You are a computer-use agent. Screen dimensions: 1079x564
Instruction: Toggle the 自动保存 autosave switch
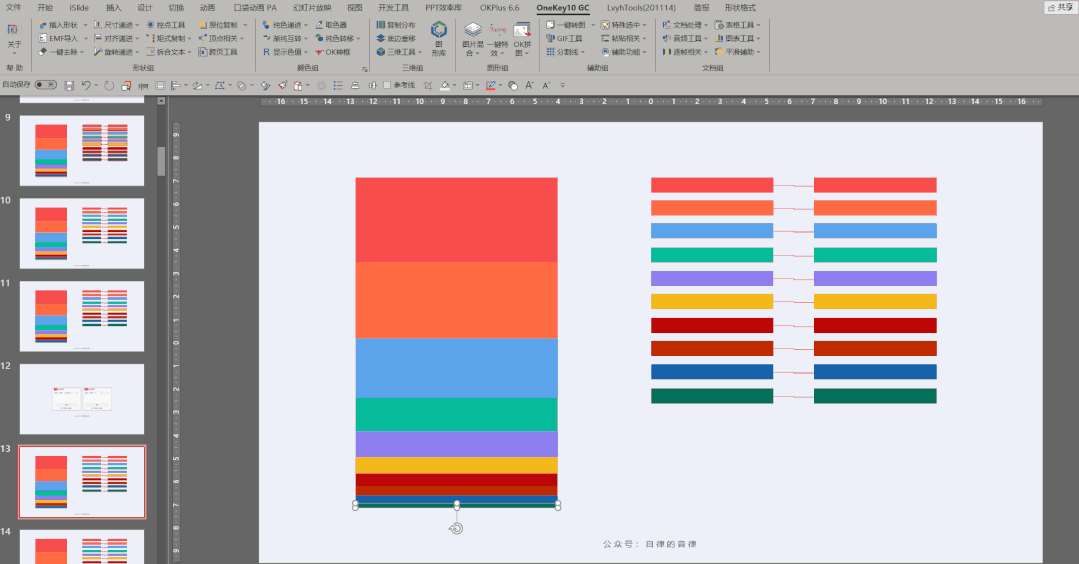45,85
